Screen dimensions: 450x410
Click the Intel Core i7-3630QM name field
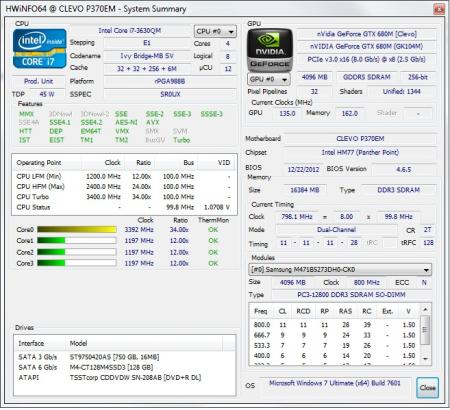click(130, 31)
